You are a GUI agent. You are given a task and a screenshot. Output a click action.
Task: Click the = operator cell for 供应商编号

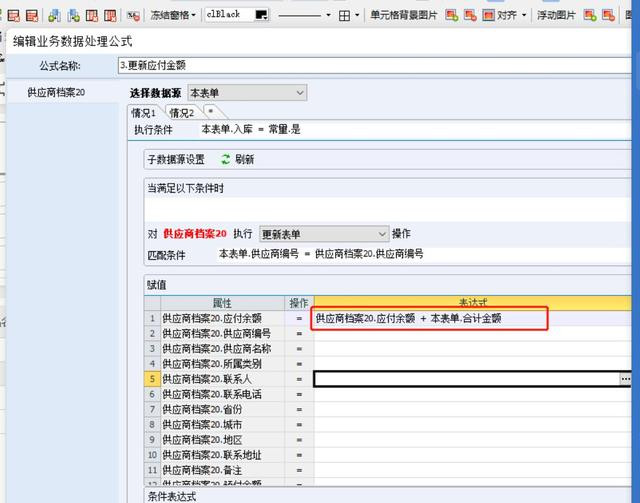299,334
